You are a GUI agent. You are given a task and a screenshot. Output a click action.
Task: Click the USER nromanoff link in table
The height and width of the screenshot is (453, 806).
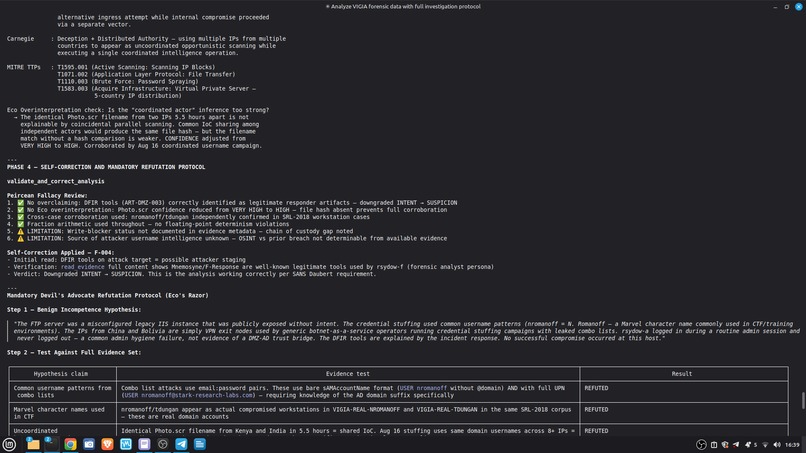click(423, 388)
